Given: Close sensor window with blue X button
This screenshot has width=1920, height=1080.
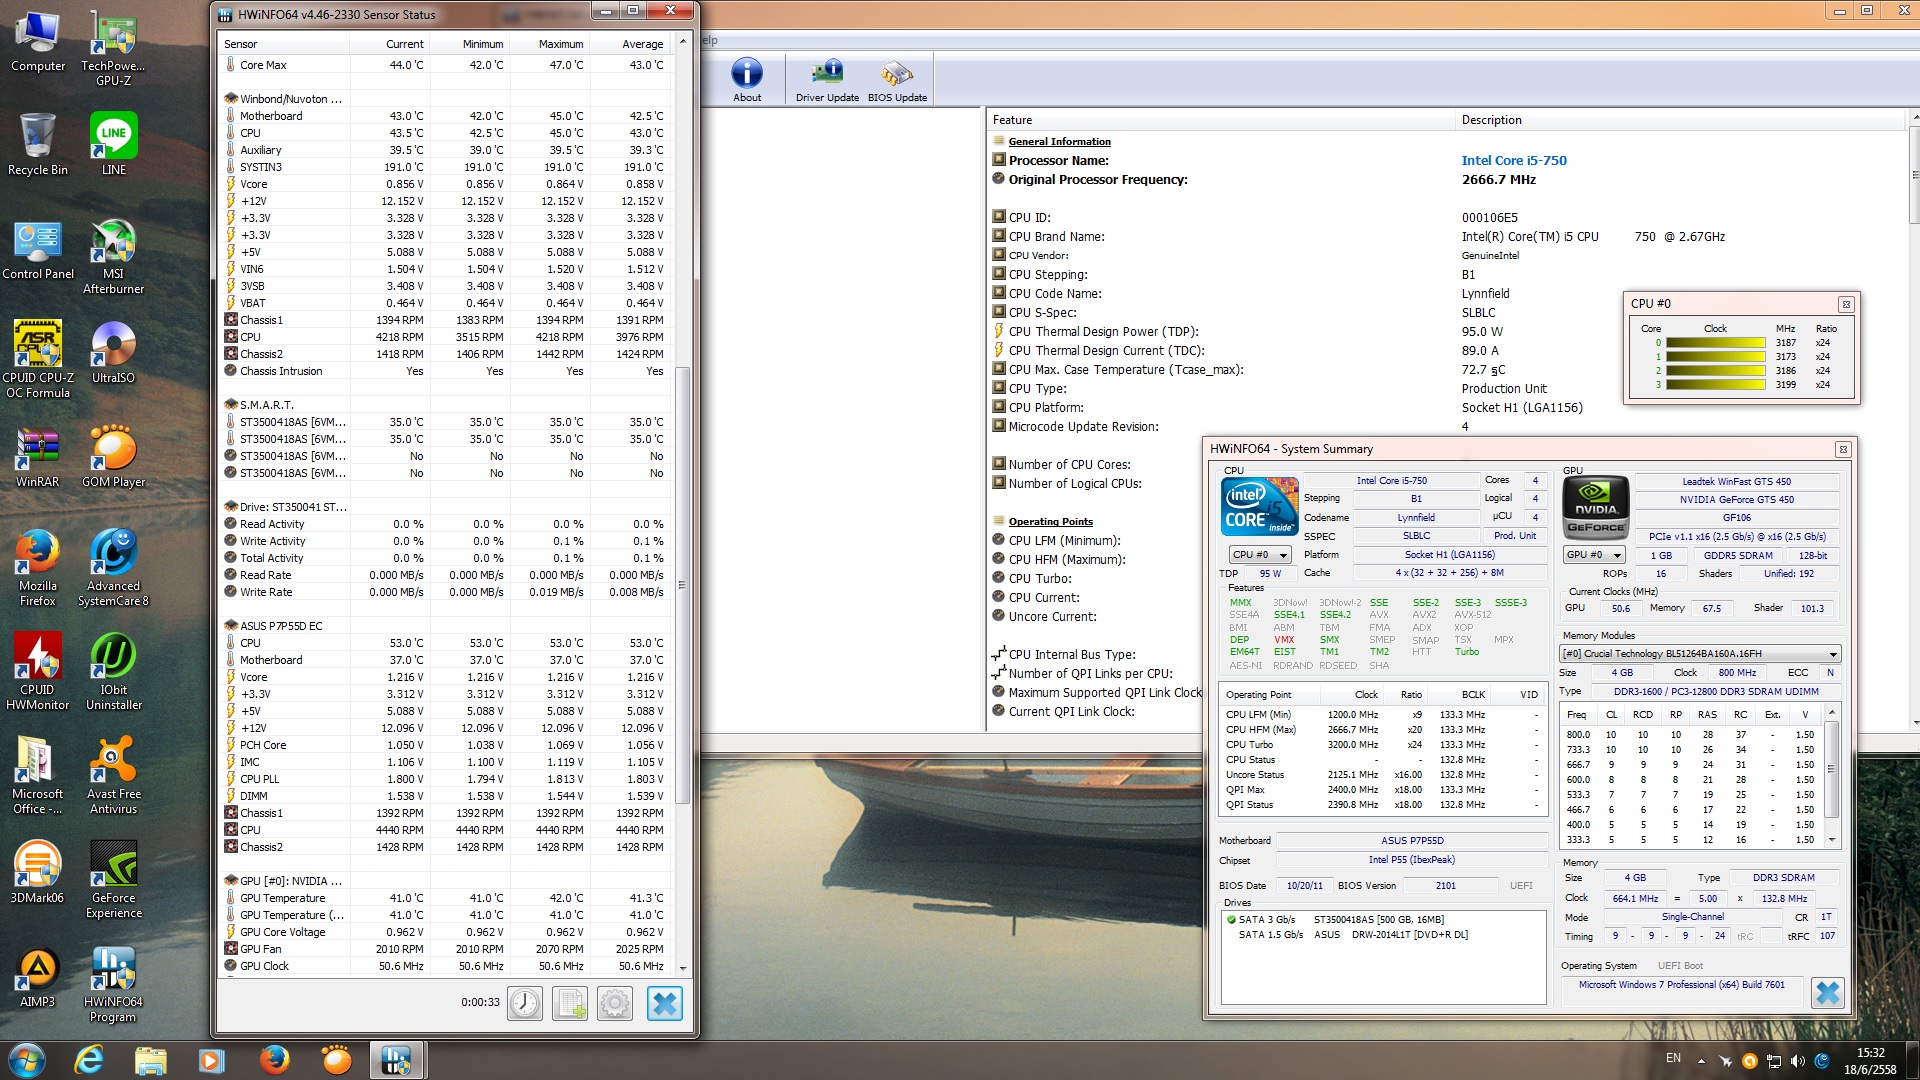Looking at the screenshot, I should [664, 1003].
